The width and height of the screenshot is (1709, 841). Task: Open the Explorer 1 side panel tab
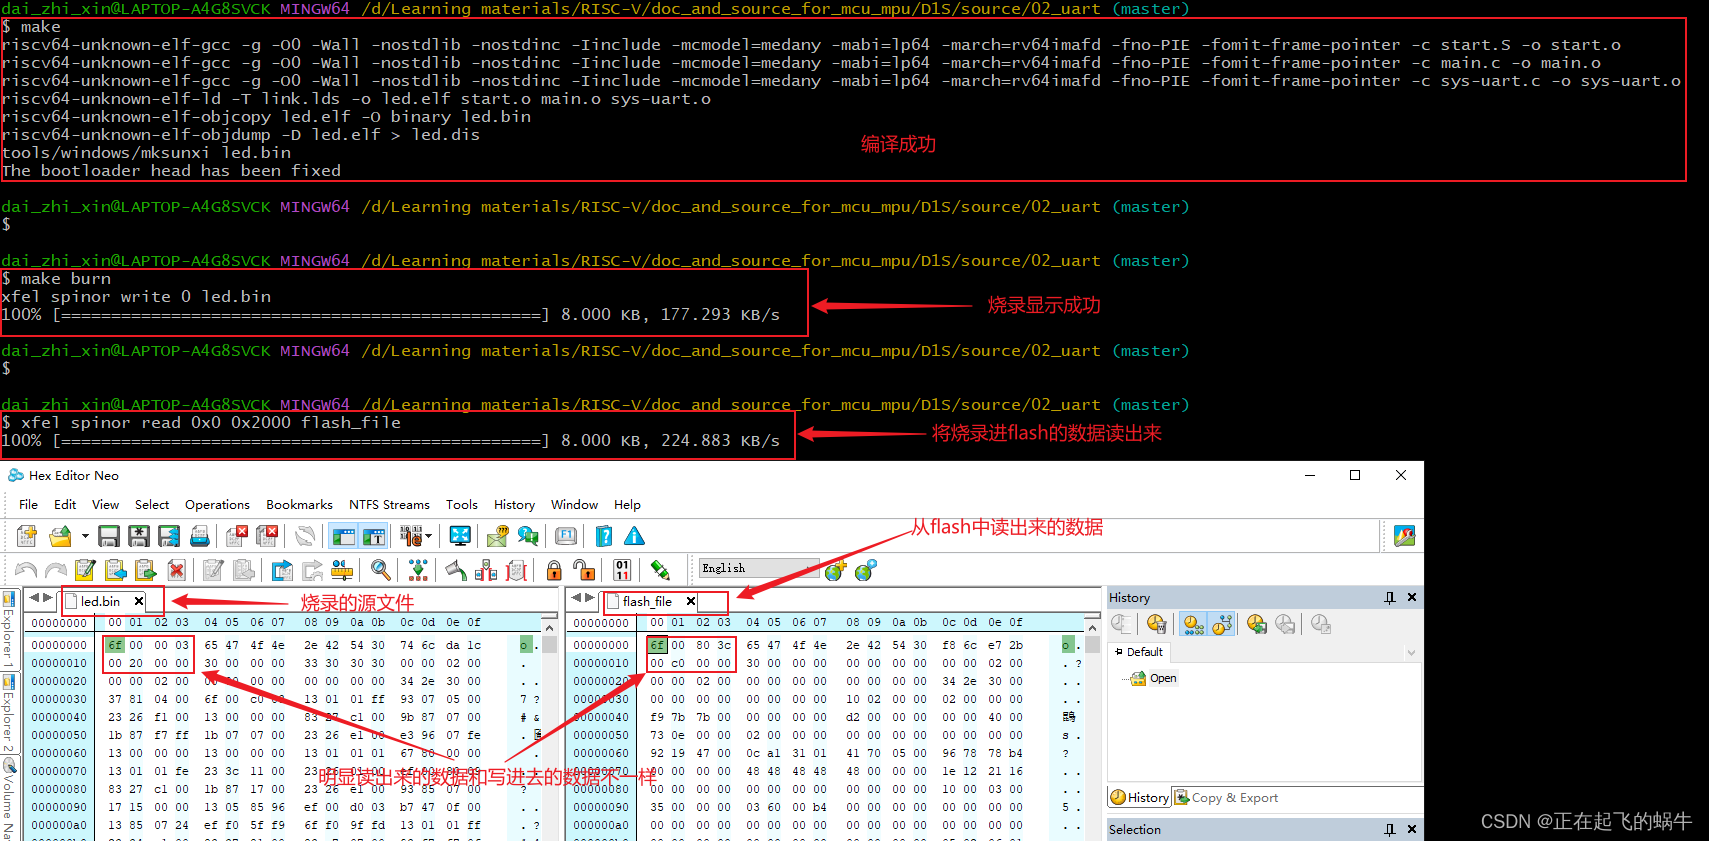[x=8, y=630]
